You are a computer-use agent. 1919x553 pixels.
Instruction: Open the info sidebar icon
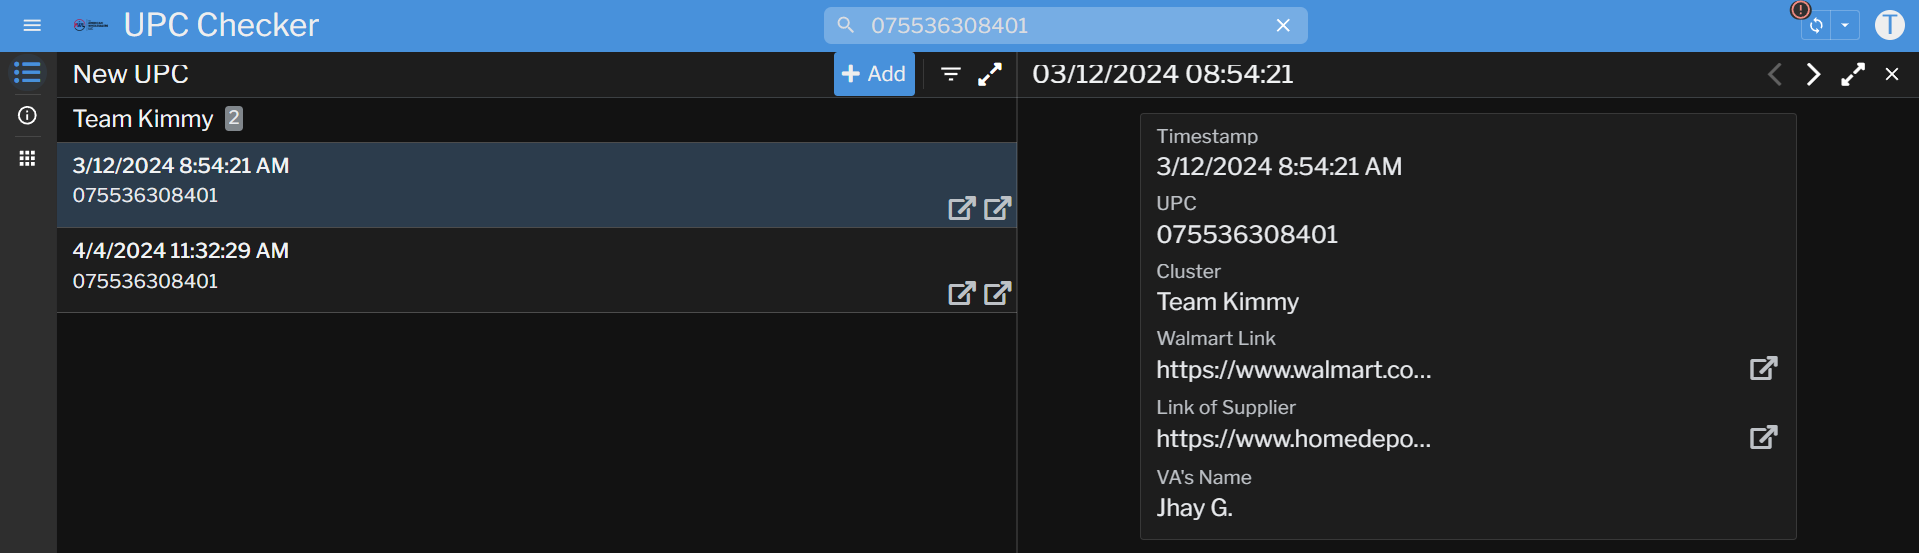27,116
